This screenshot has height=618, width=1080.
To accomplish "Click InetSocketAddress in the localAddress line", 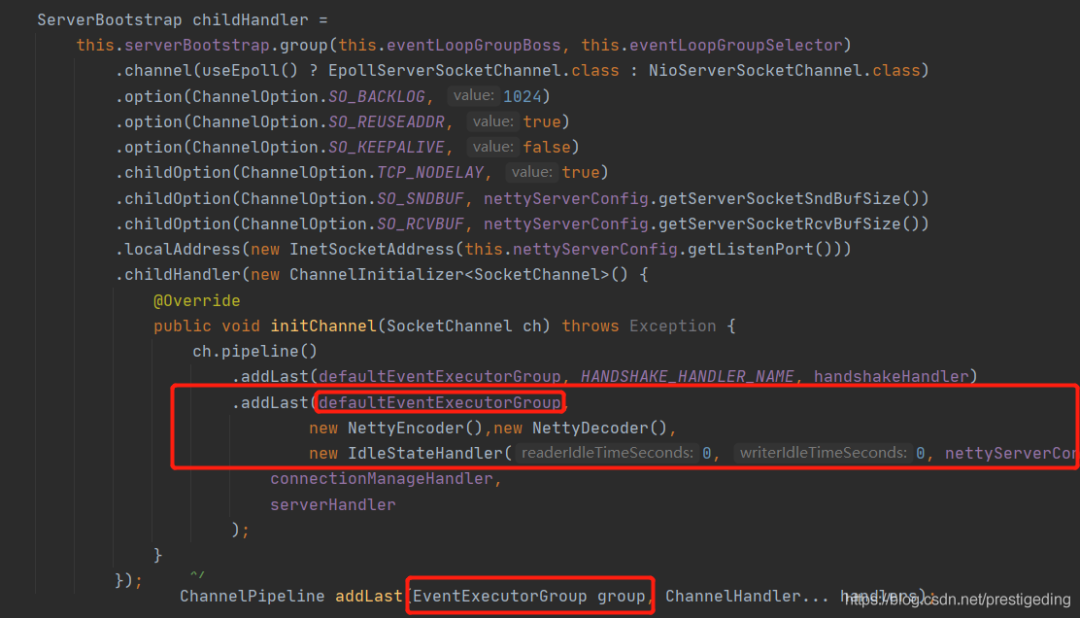I will tap(371, 249).
